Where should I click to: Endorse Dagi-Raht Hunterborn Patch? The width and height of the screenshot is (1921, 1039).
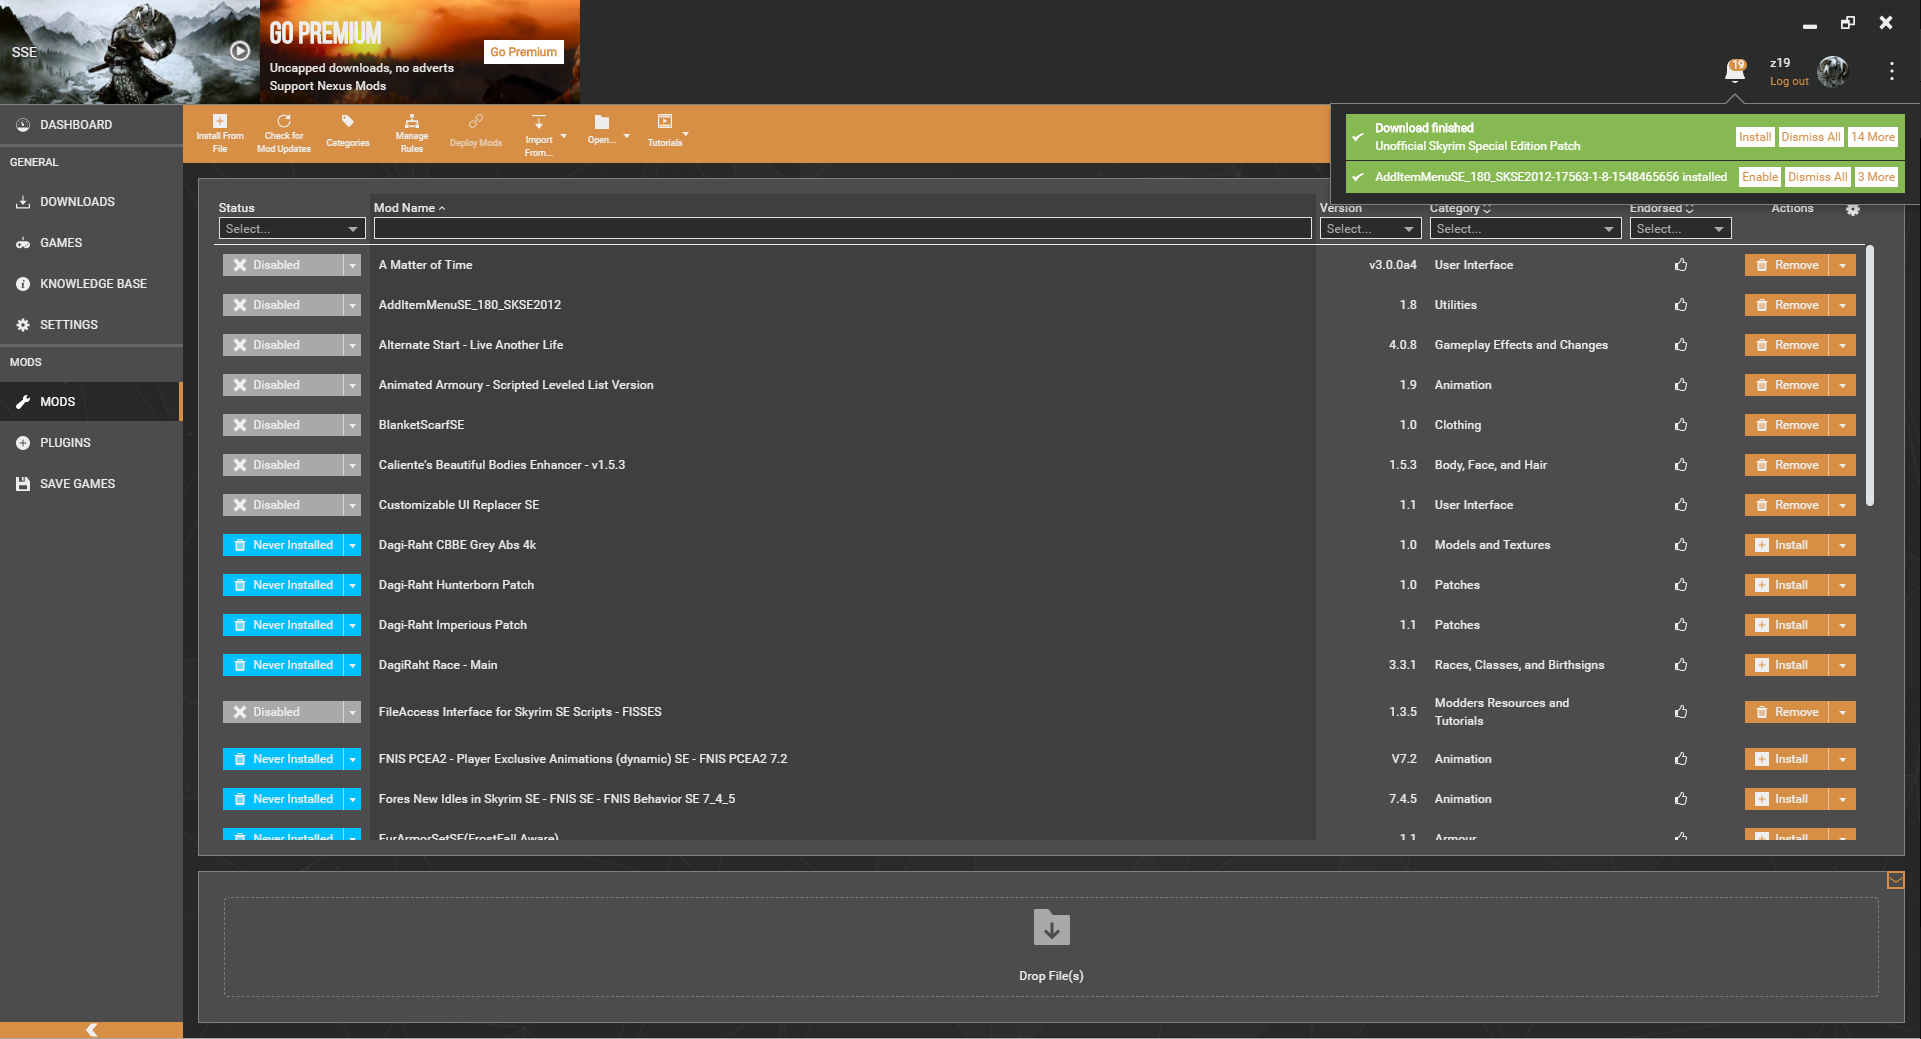[1681, 585]
